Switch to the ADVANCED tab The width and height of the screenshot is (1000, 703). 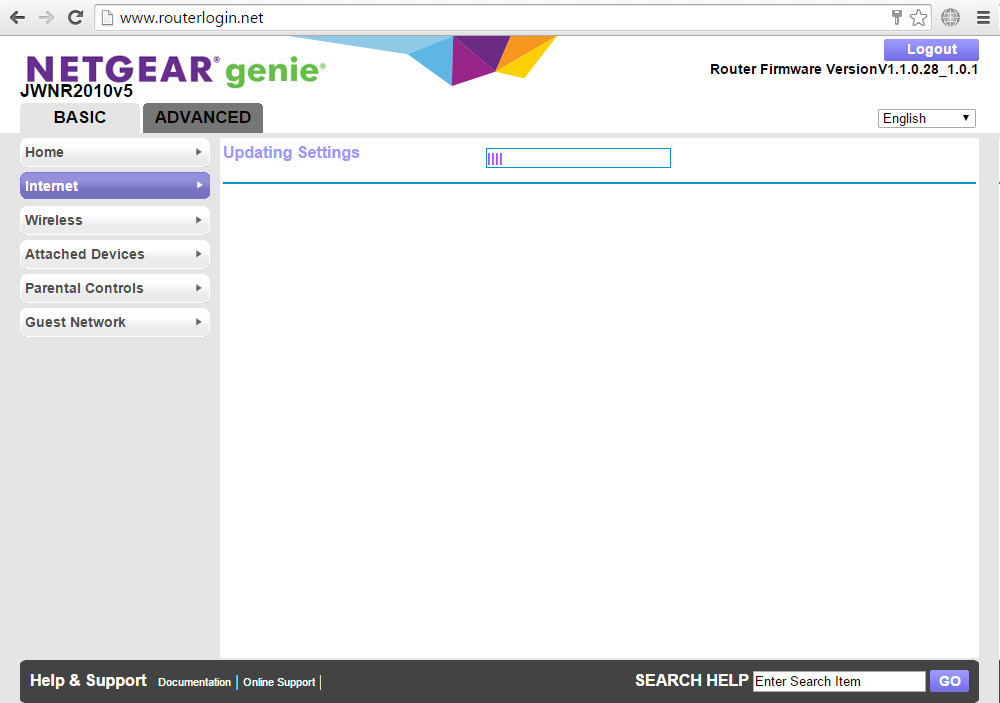click(x=203, y=118)
